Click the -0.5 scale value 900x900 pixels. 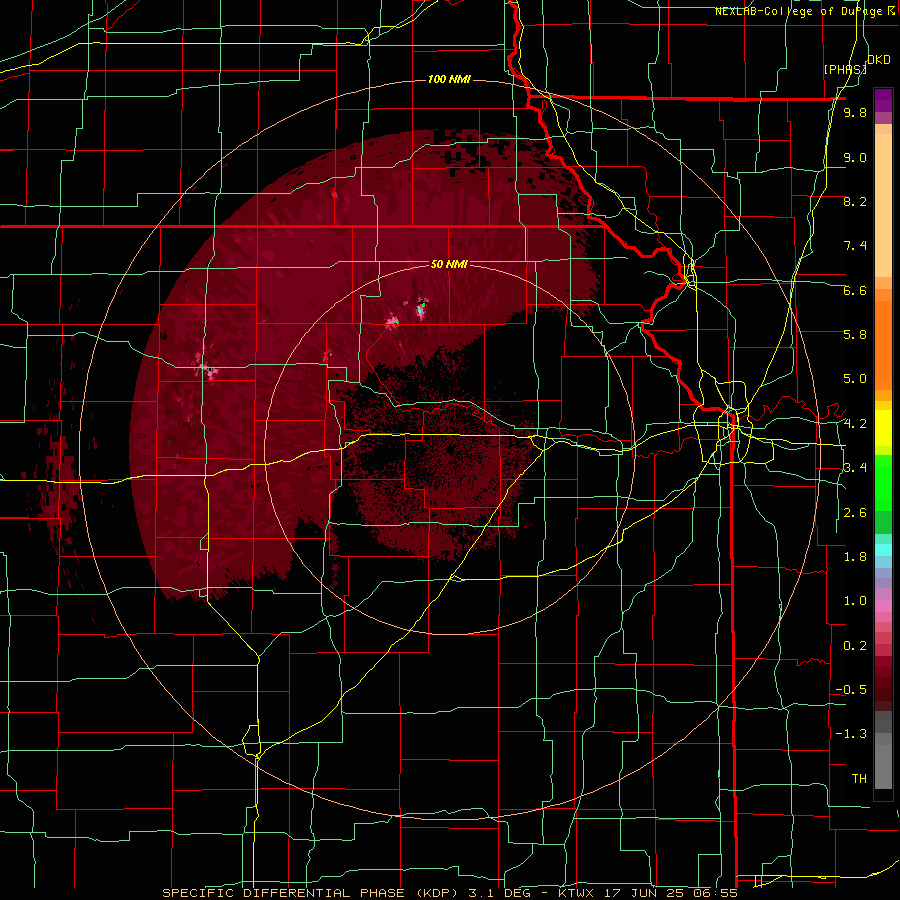(x=851, y=690)
